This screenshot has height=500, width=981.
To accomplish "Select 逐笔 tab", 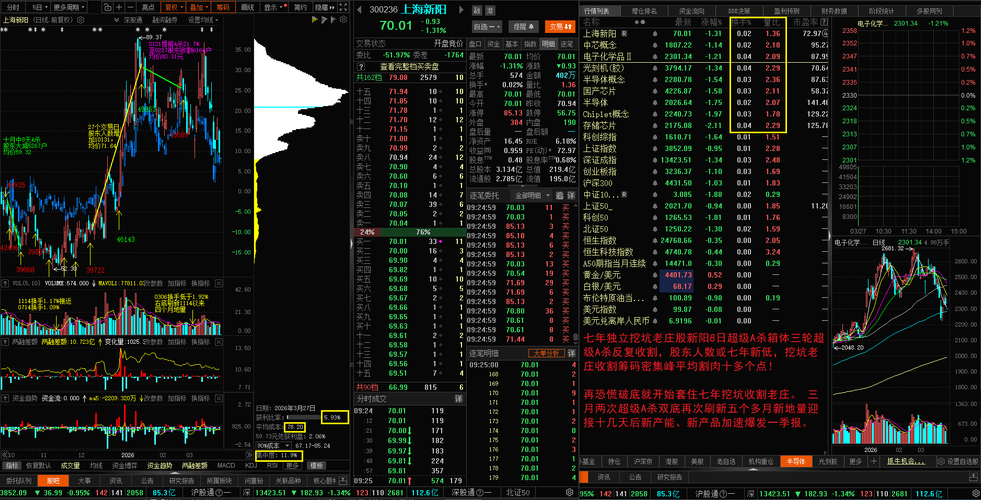I will point(566,44).
